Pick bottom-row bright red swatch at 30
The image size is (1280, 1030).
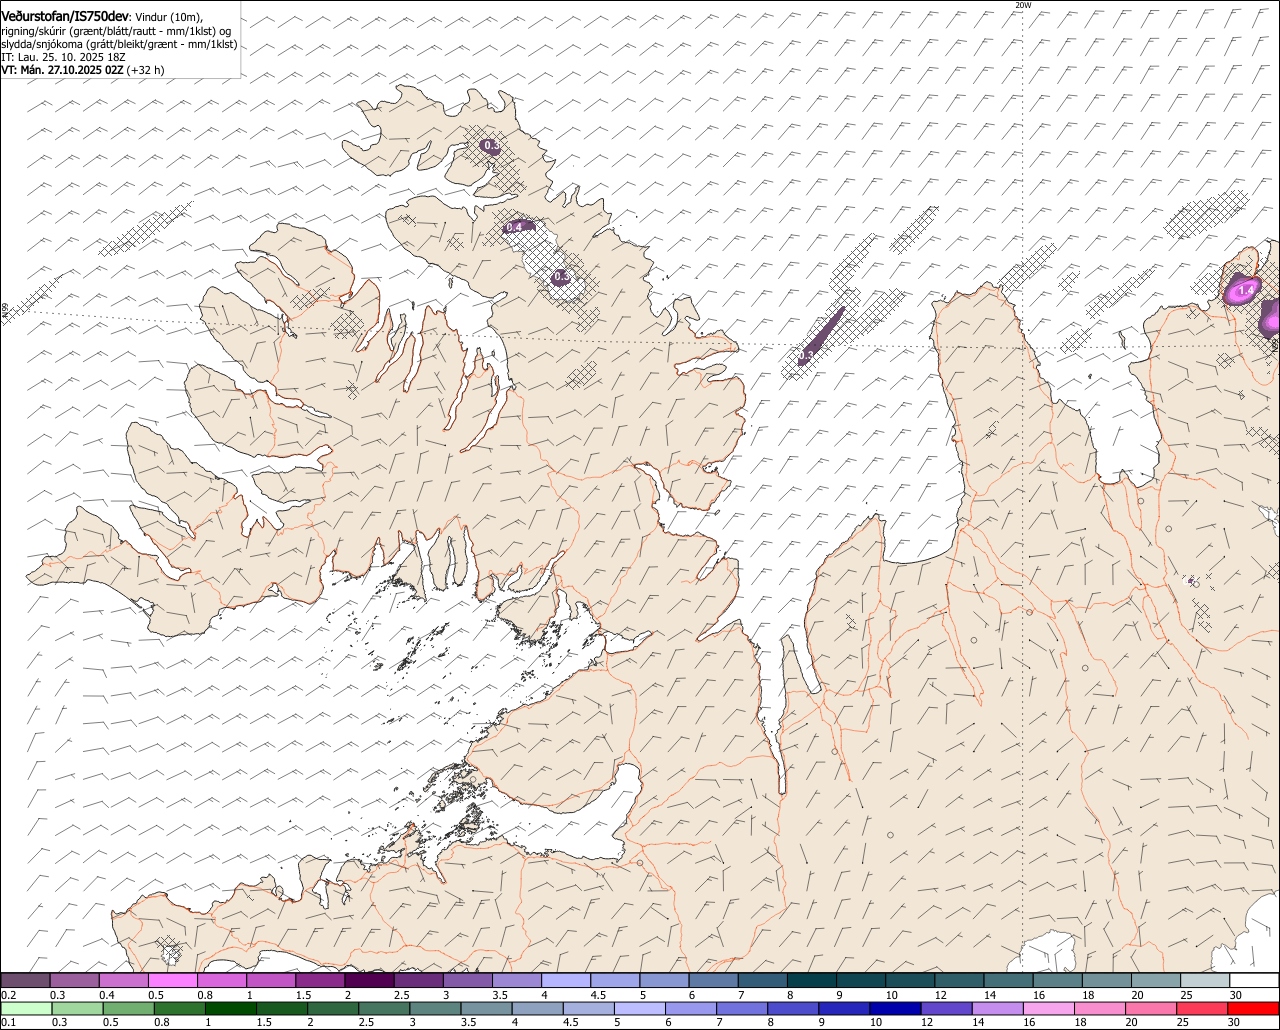point(1254,1008)
